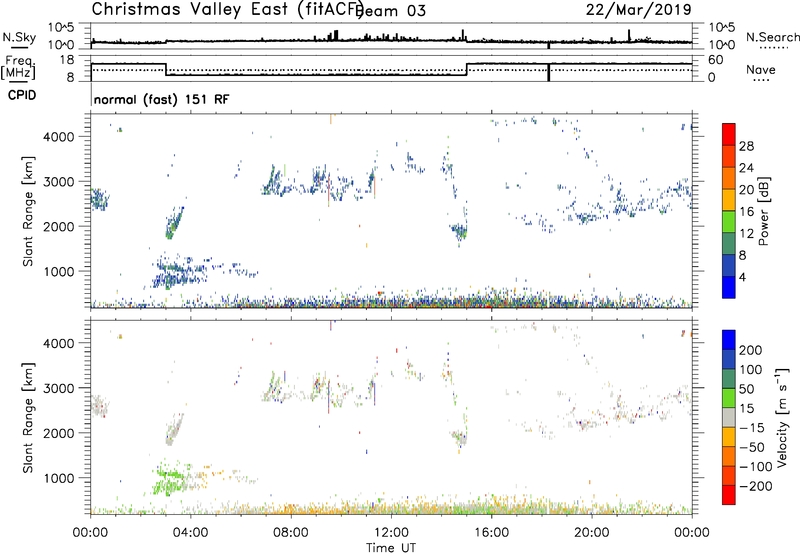Click the '20:00' time tick label
Image resolution: width=800 pixels, height=554 pixels.
point(591,533)
